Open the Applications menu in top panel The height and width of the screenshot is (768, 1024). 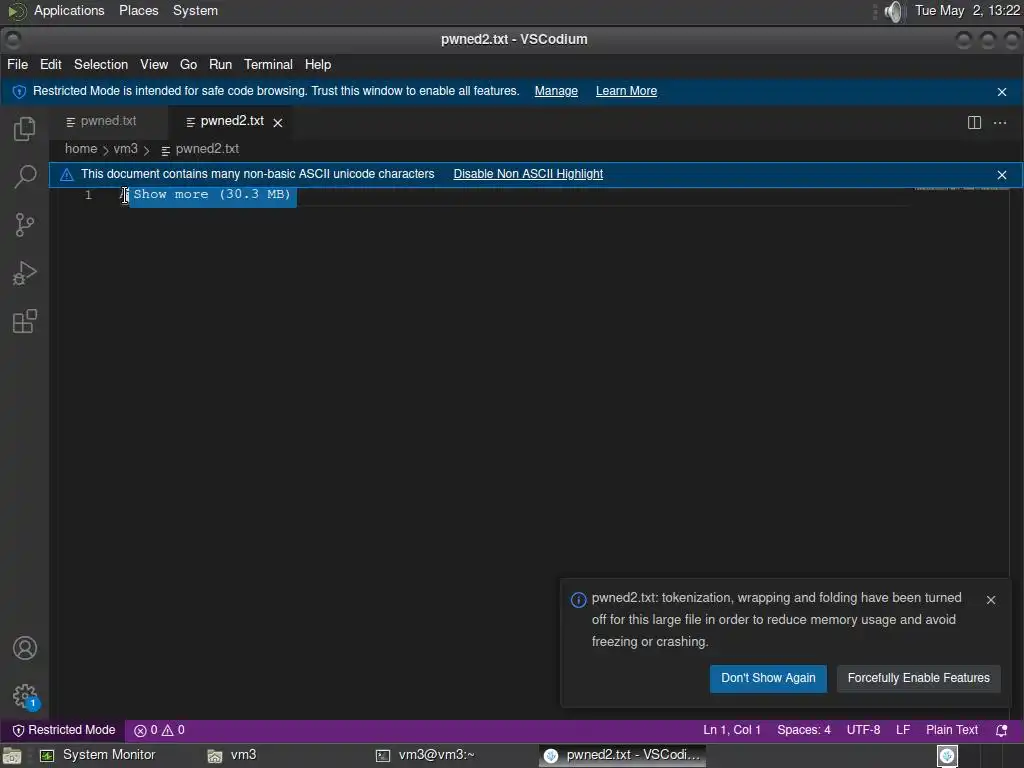point(69,11)
